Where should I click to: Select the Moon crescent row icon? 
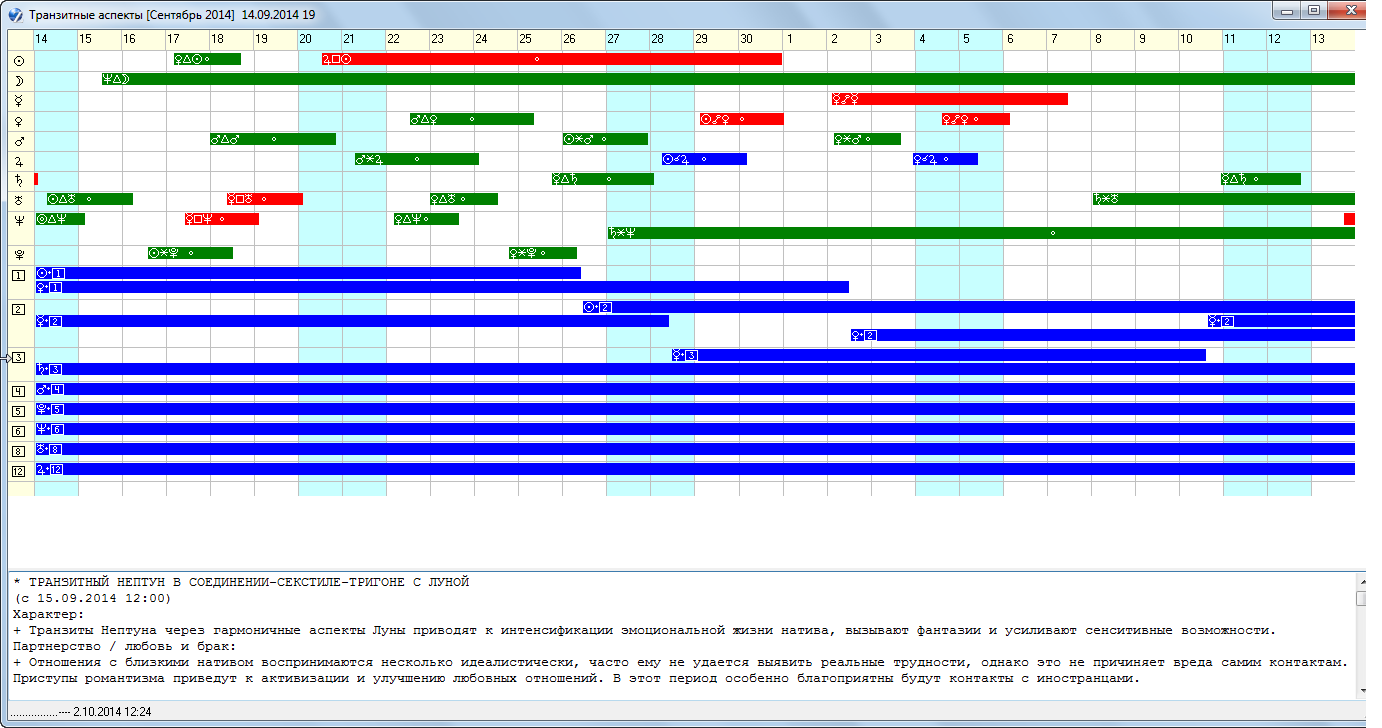18,80
